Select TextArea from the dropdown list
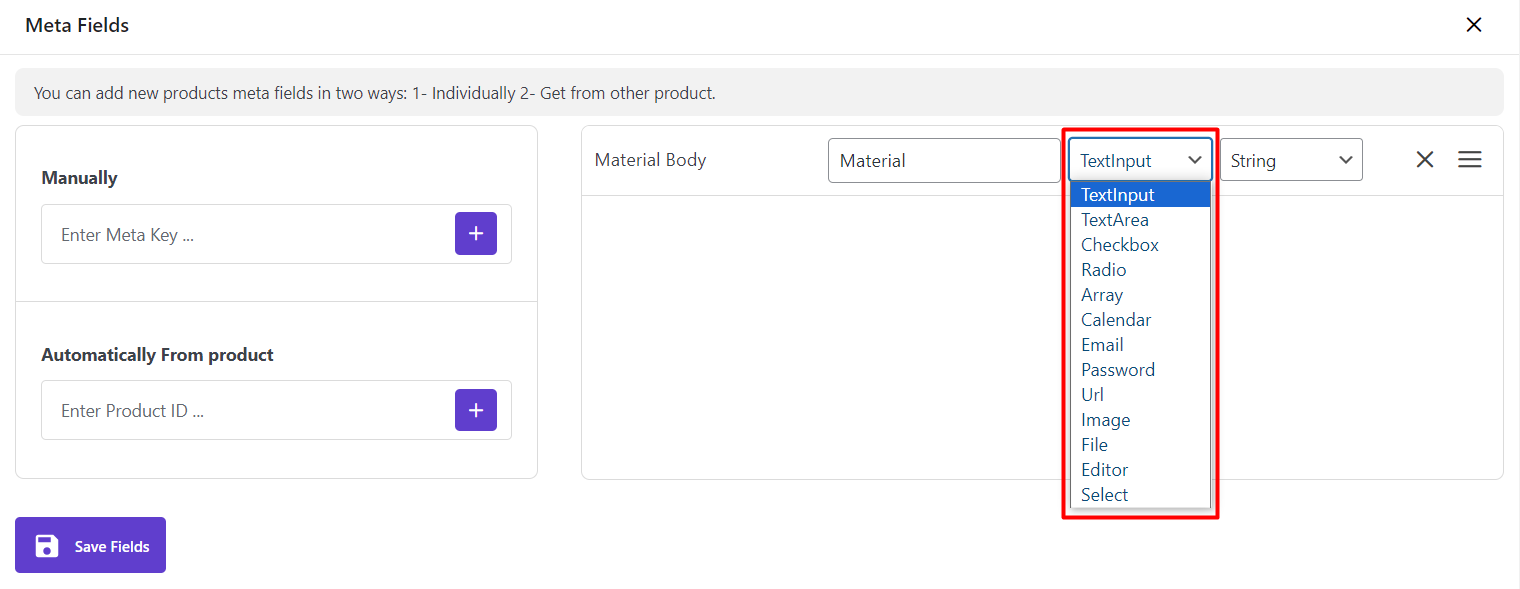 coord(1115,220)
